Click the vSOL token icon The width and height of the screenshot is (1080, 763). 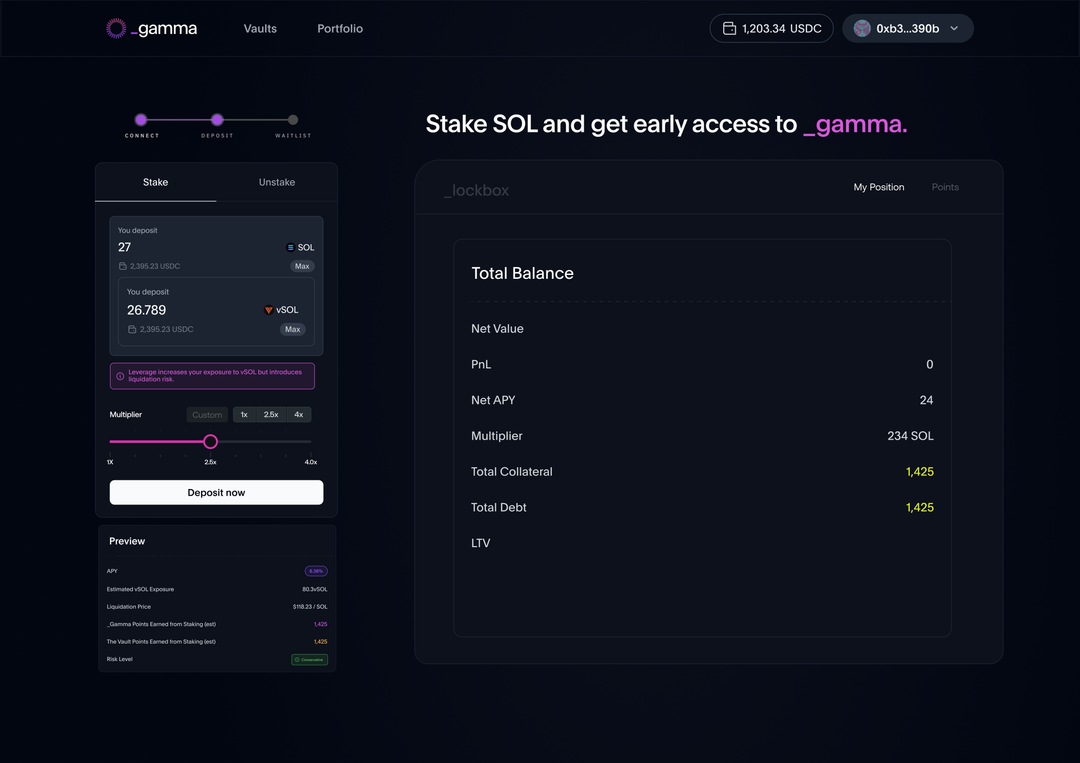[269, 310]
